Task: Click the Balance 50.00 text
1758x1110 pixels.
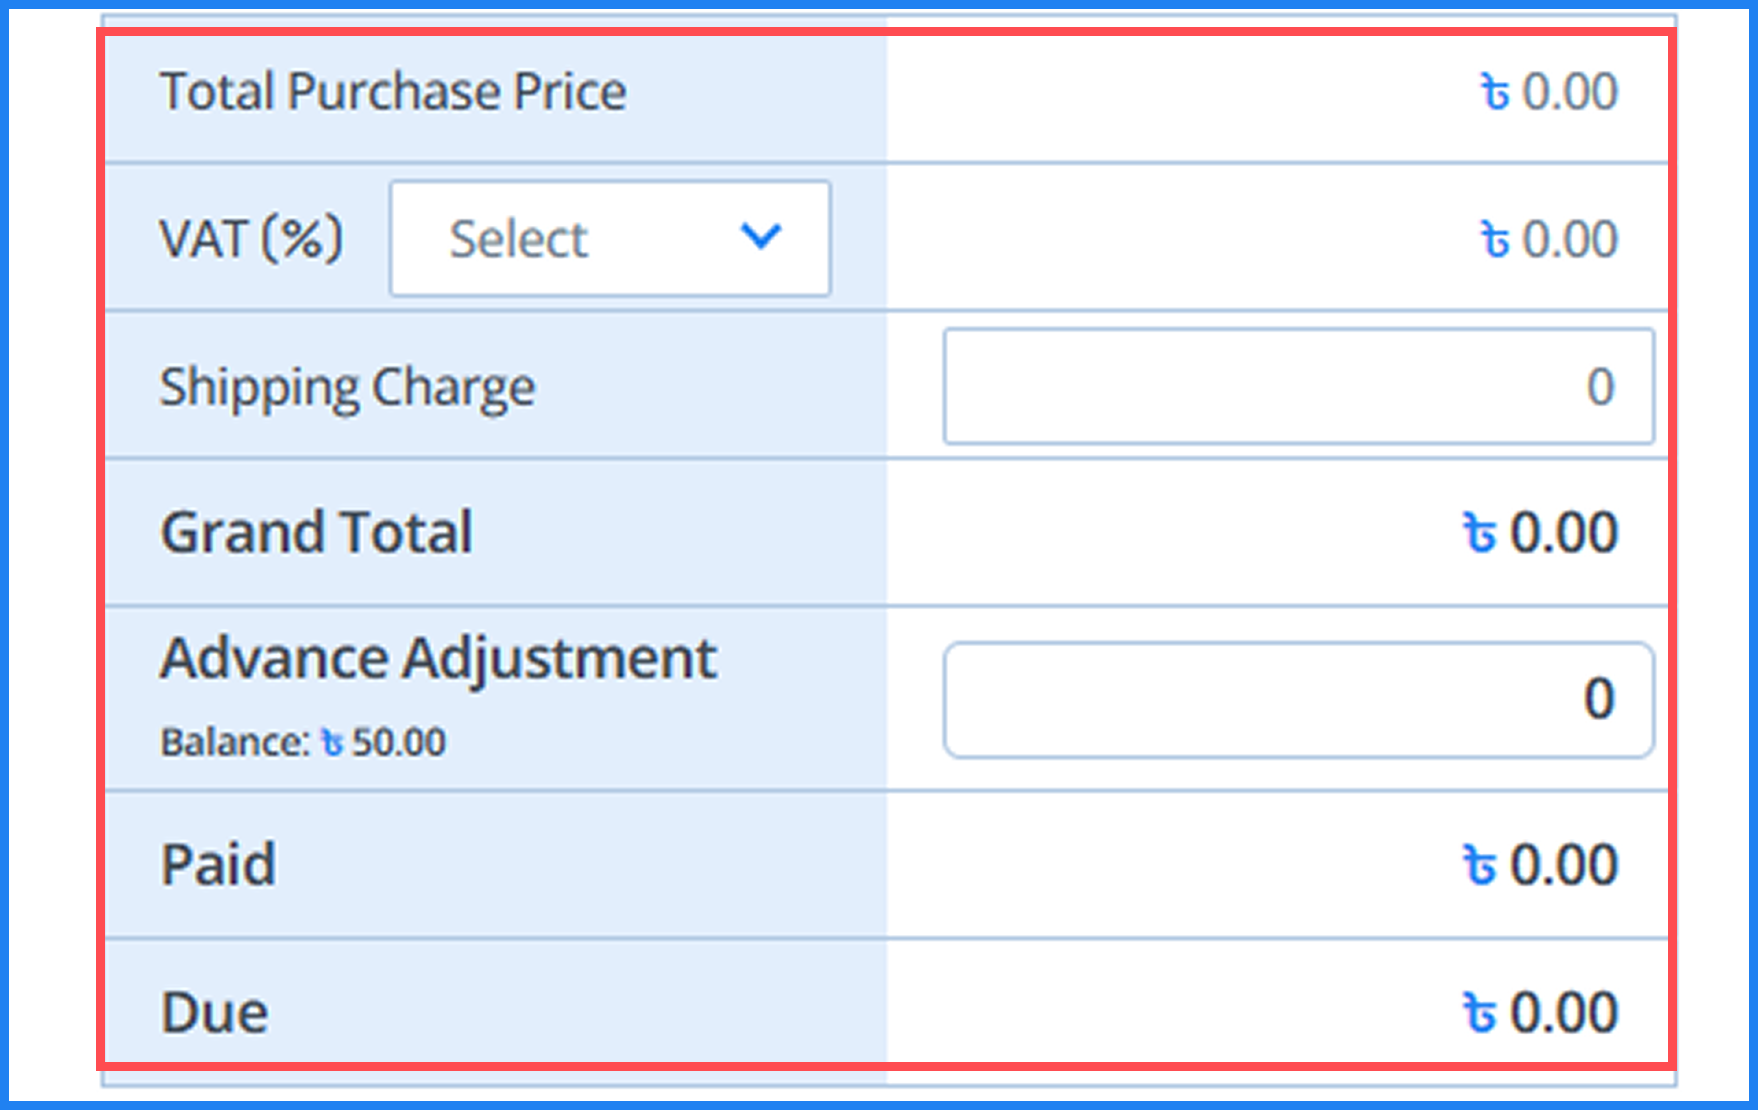Action: pyautogui.click(x=303, y=742)
